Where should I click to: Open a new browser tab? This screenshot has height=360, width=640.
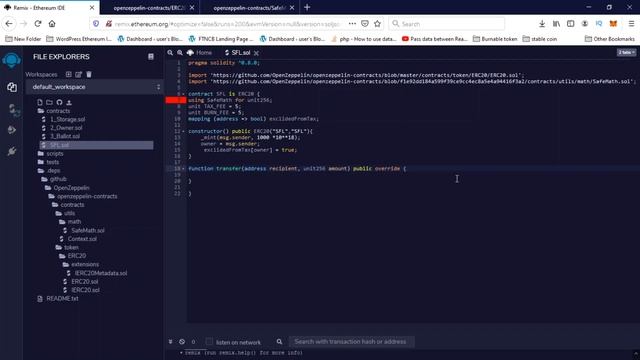tap(307, 7)
